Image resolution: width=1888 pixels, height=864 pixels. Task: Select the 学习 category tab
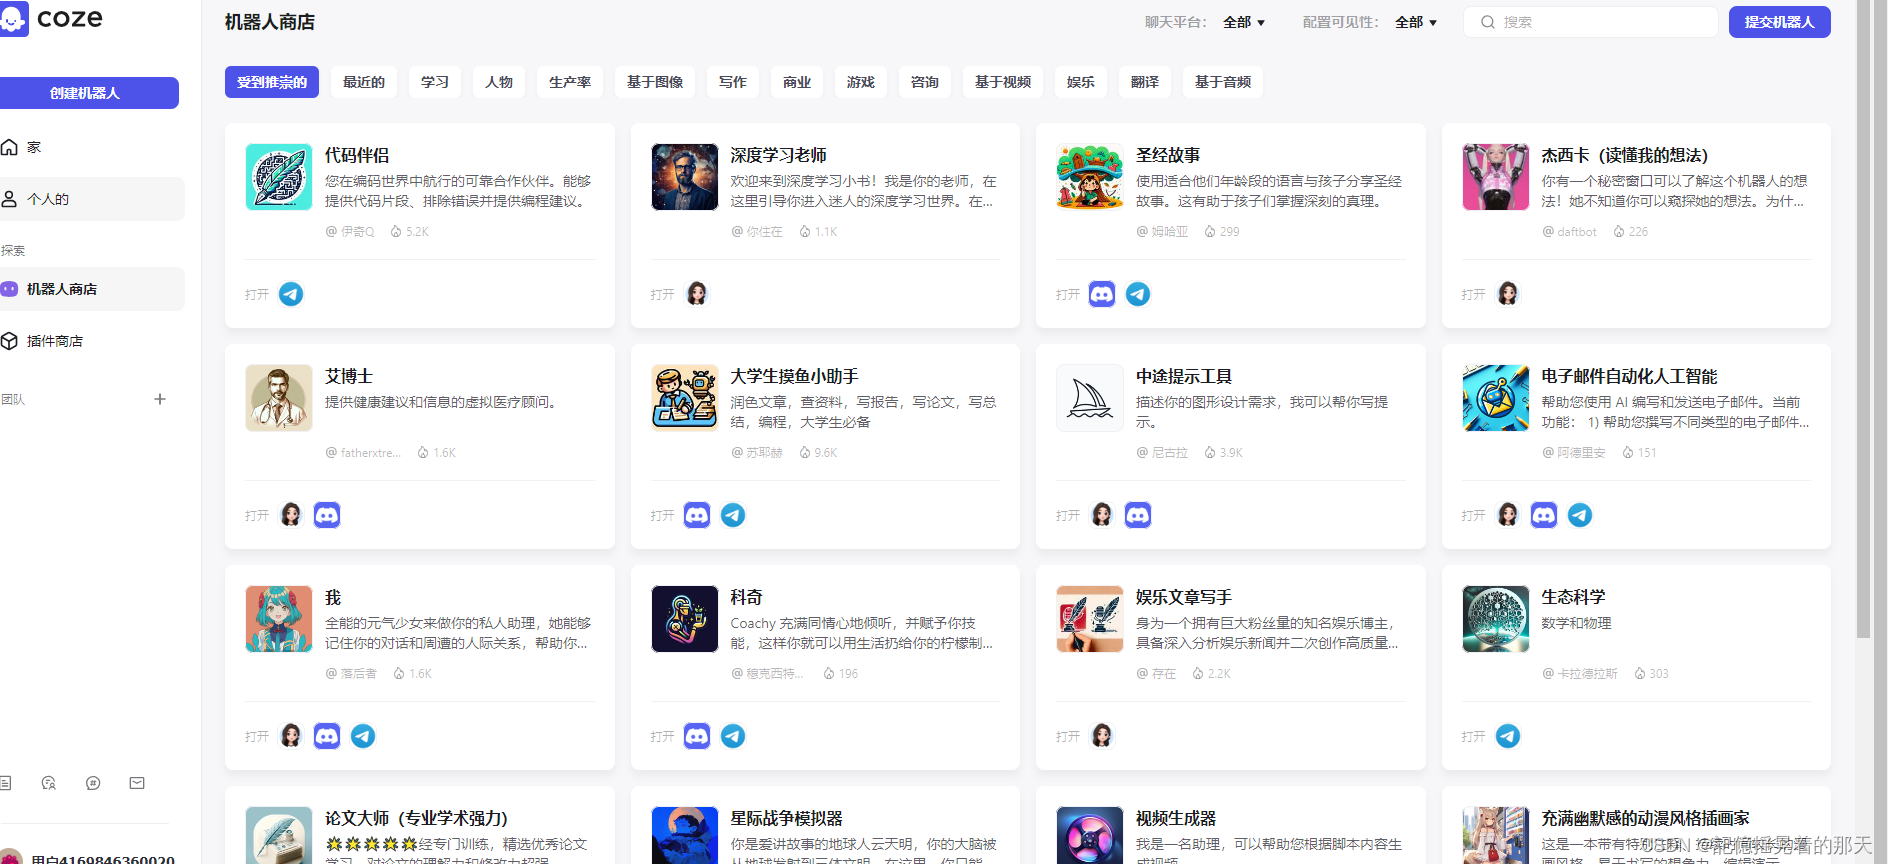(x=435, y=82)
